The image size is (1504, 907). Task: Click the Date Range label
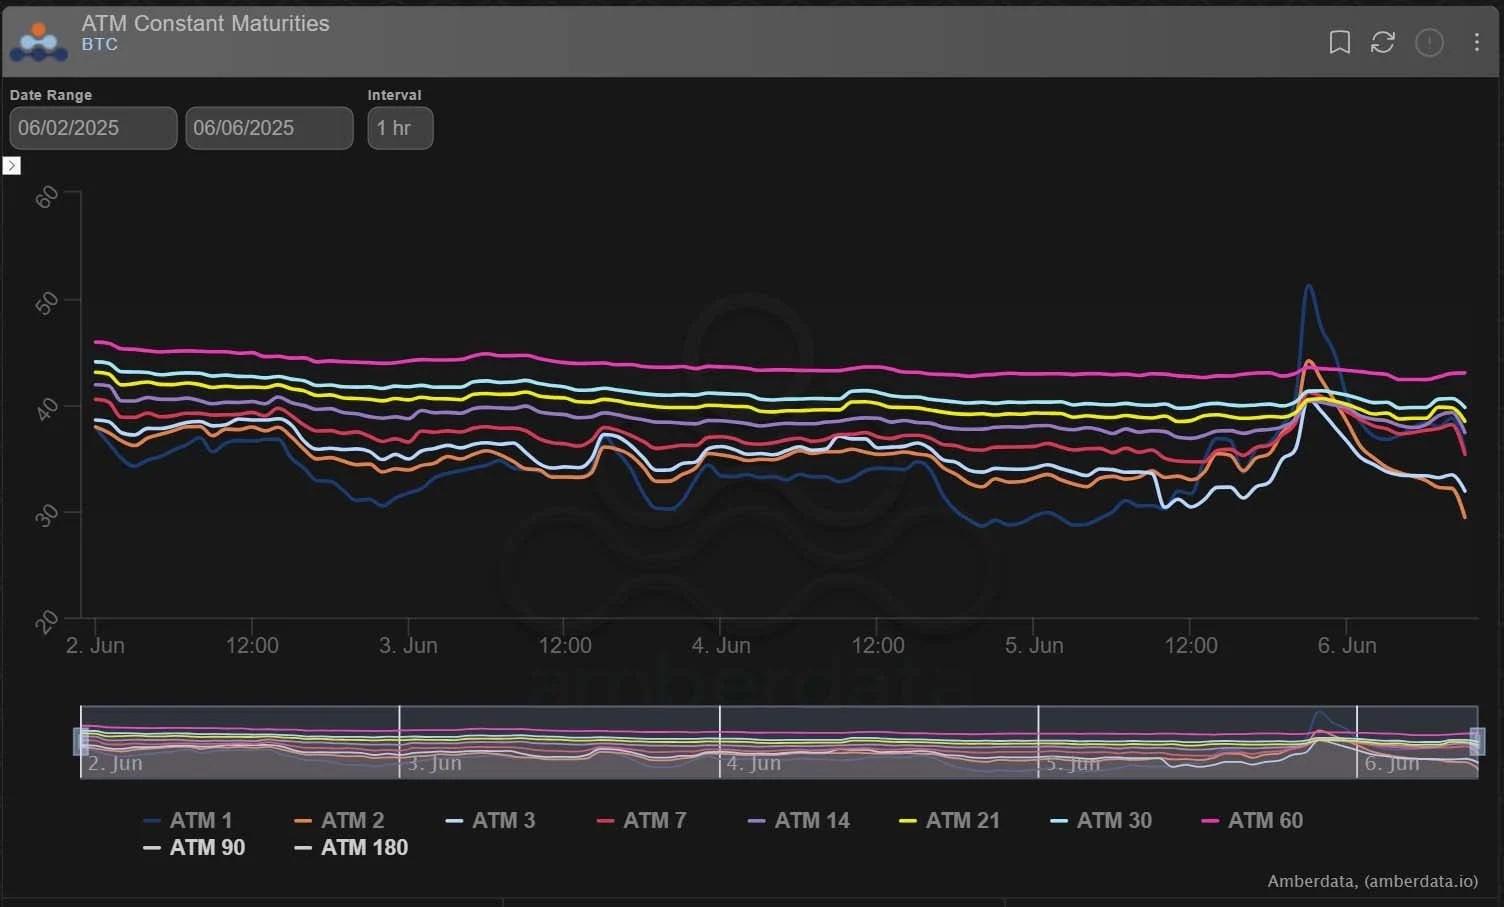tap(51, 95)
